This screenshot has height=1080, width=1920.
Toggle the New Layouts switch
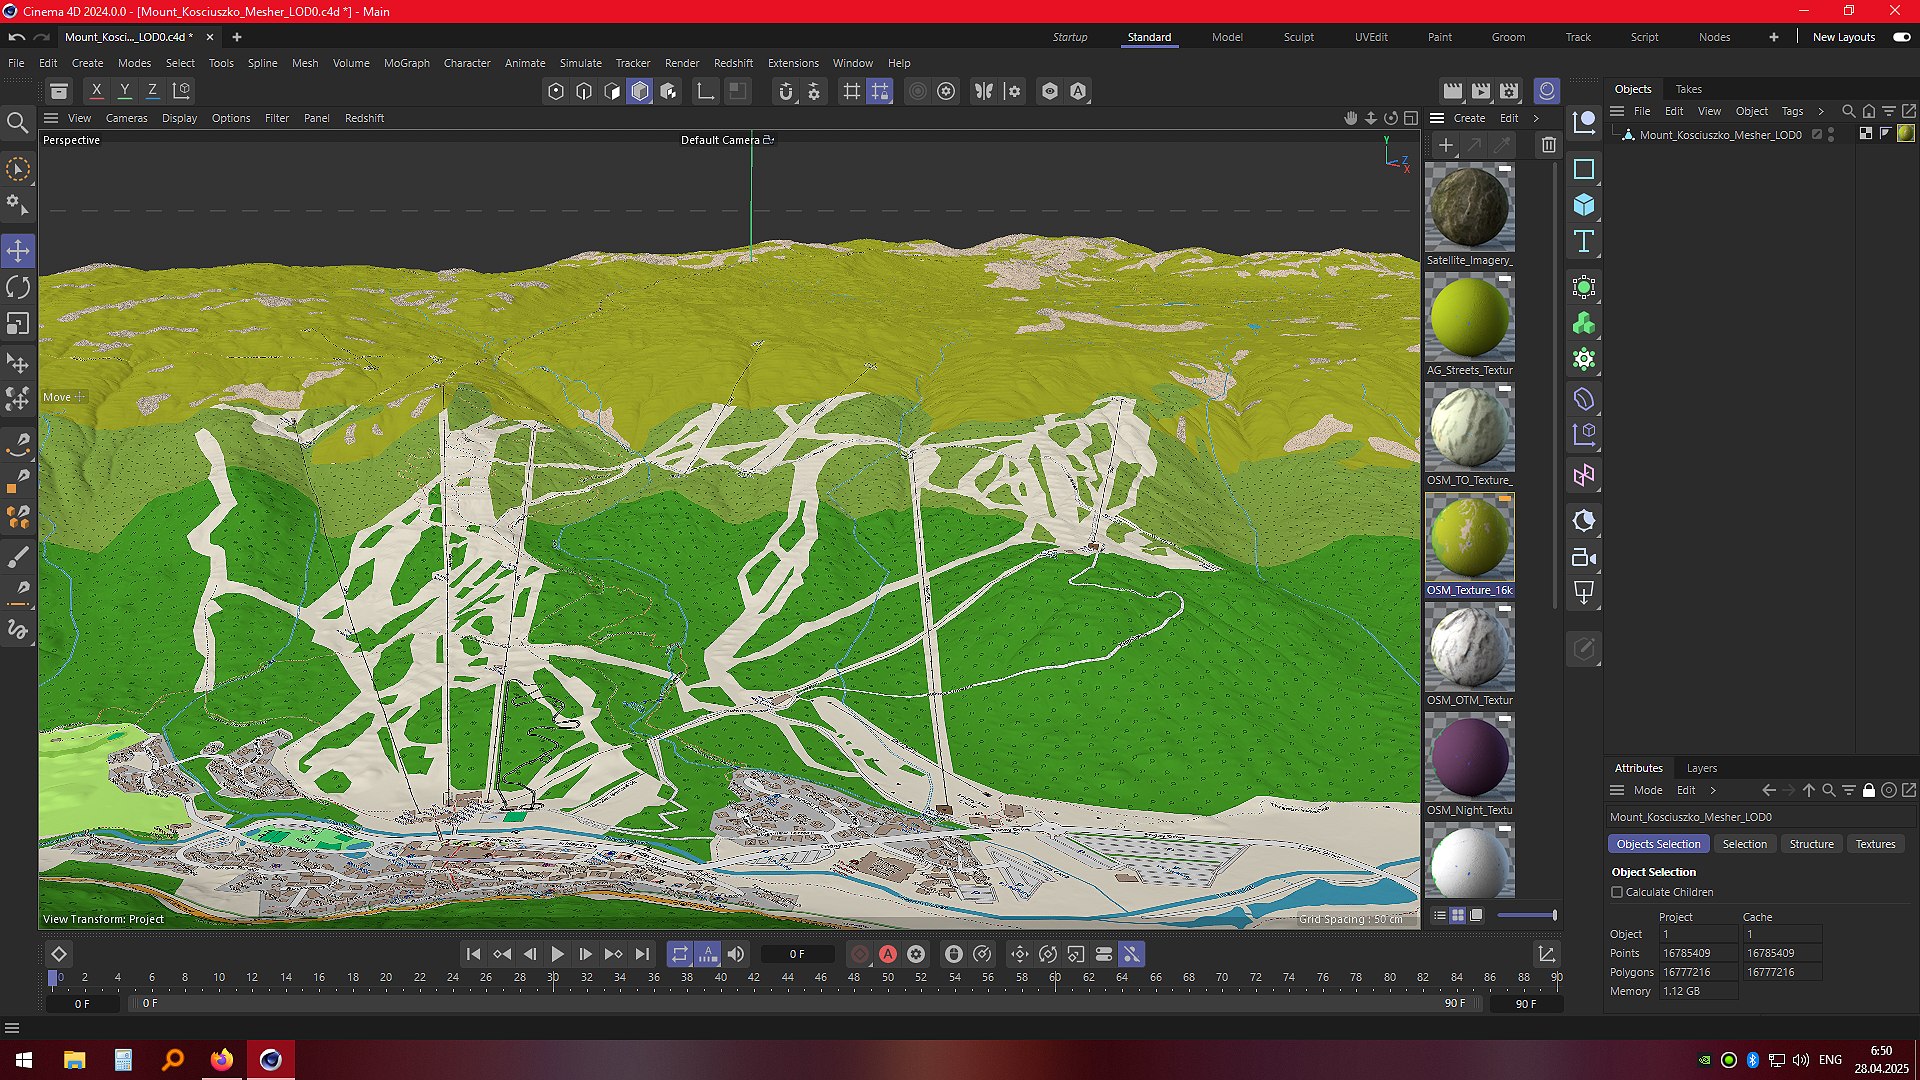(1901, 37)
